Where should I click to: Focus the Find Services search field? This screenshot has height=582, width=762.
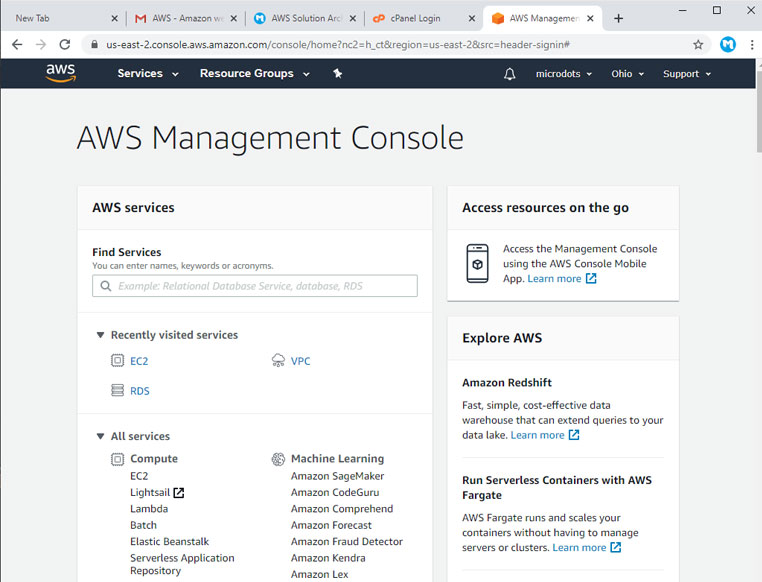pyautogui.click(x=255, y=286)
